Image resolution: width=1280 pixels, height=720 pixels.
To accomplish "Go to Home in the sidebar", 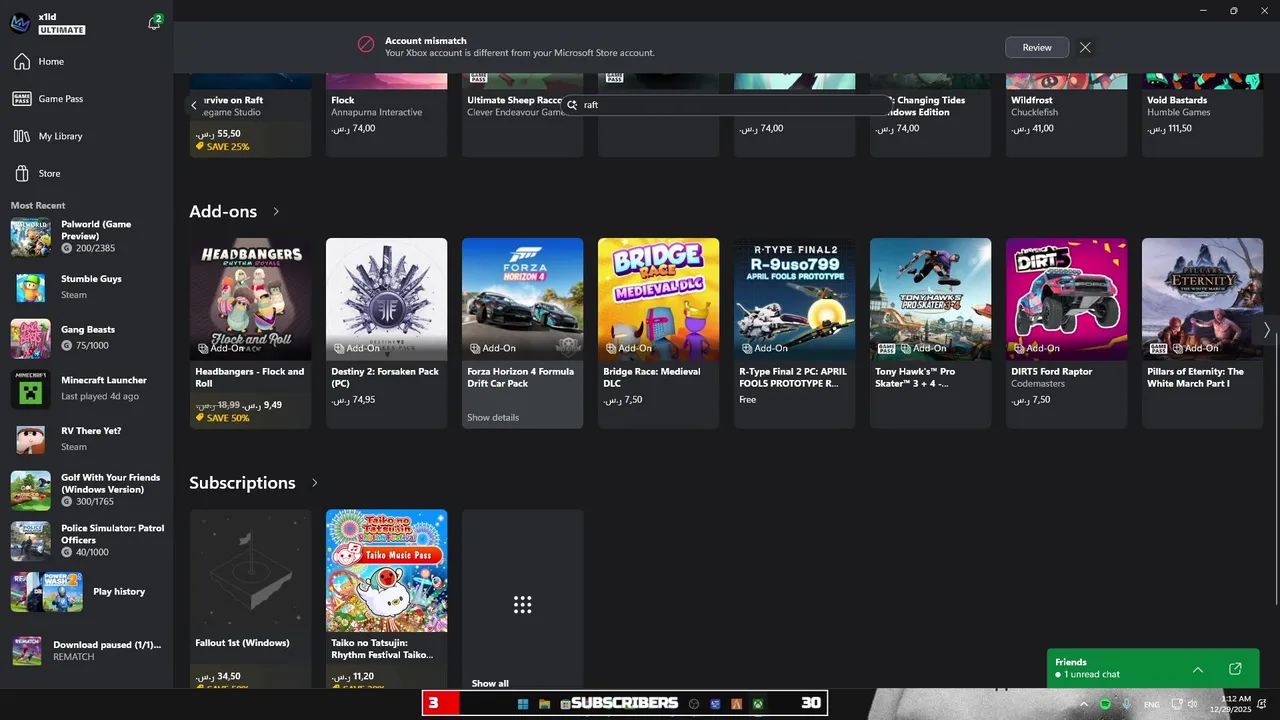I will pyautogui.click(x=86, y=62).
